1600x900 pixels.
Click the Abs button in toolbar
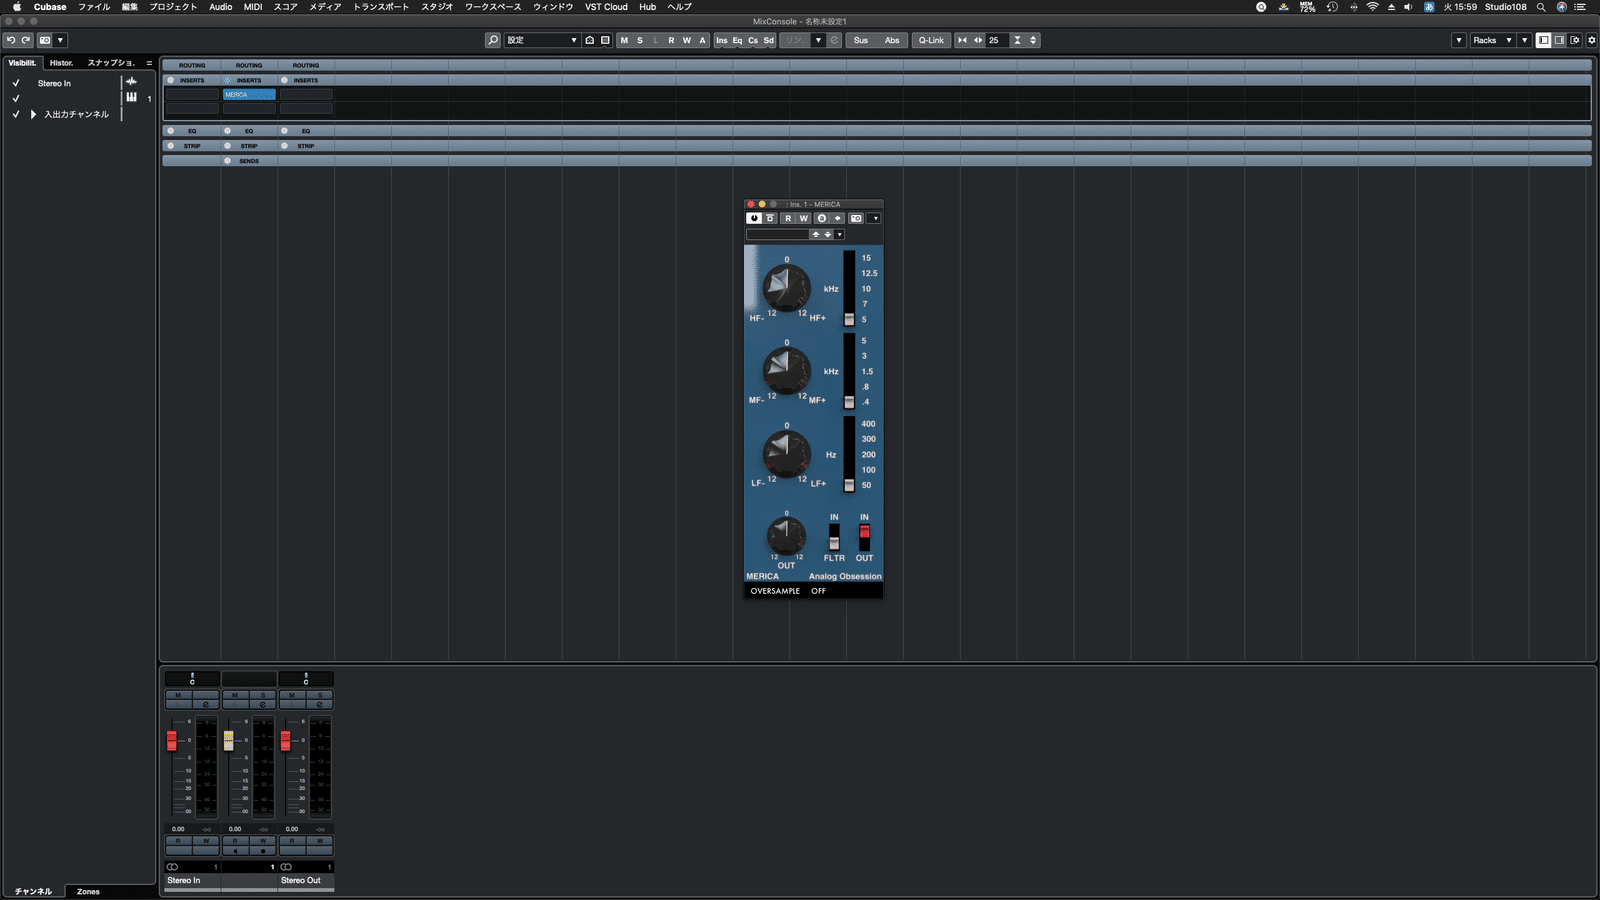coord(892,40)
